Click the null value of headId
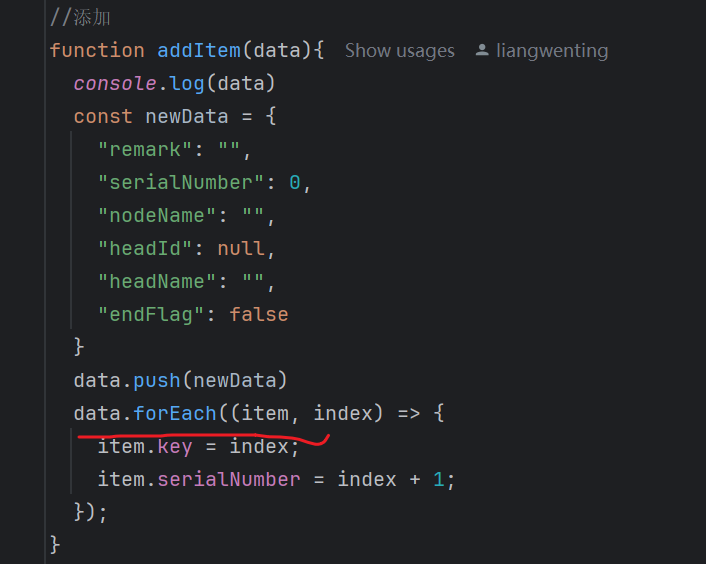This screenshot has width=706, height=564. pos(241,248)
